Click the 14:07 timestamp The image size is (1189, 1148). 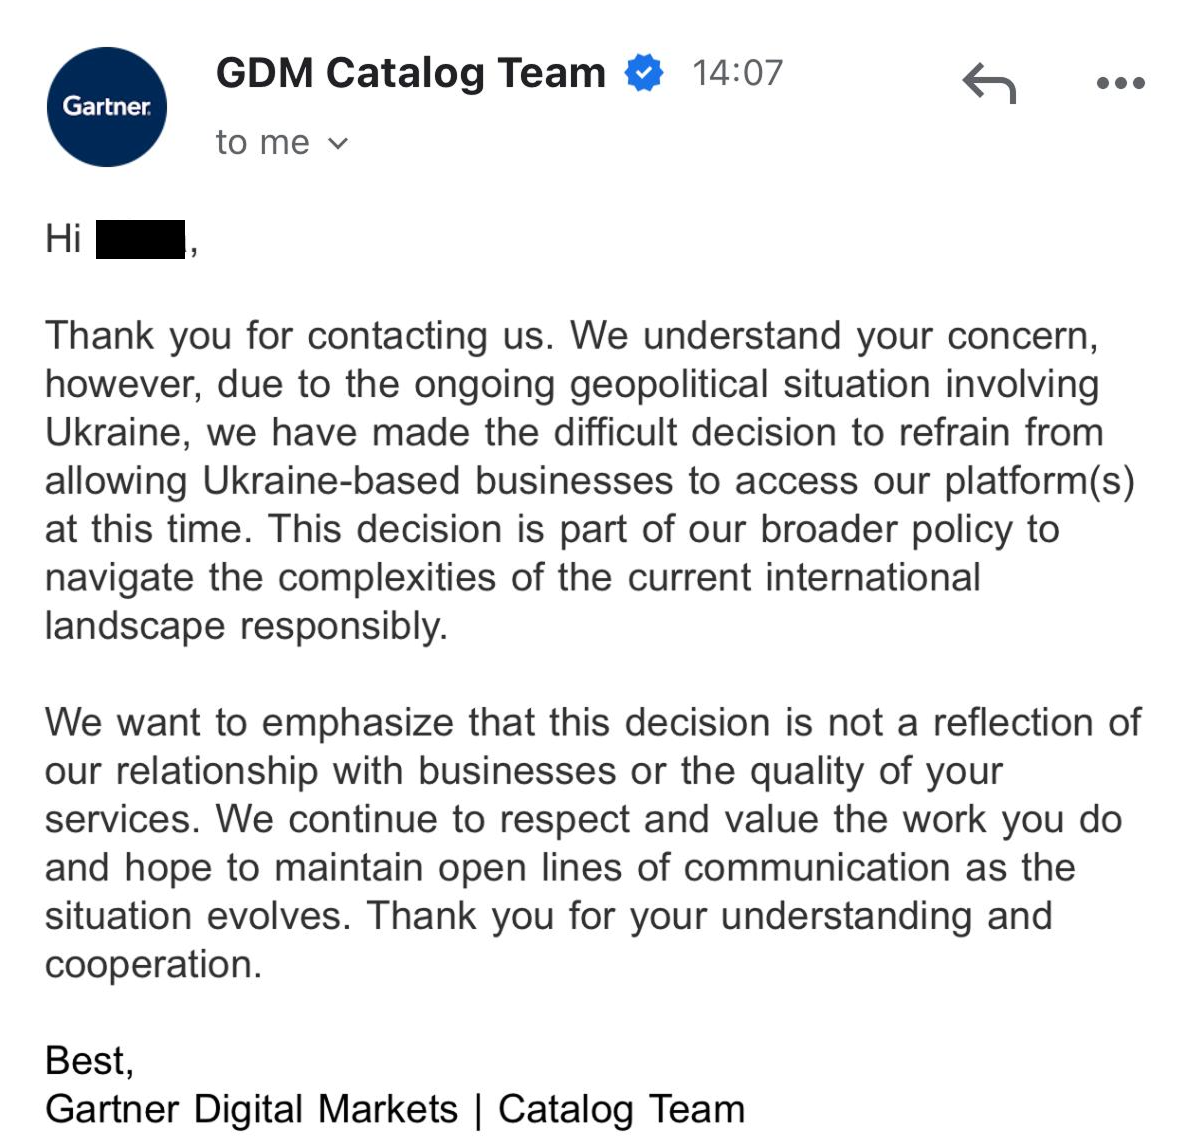coord(737,74)
